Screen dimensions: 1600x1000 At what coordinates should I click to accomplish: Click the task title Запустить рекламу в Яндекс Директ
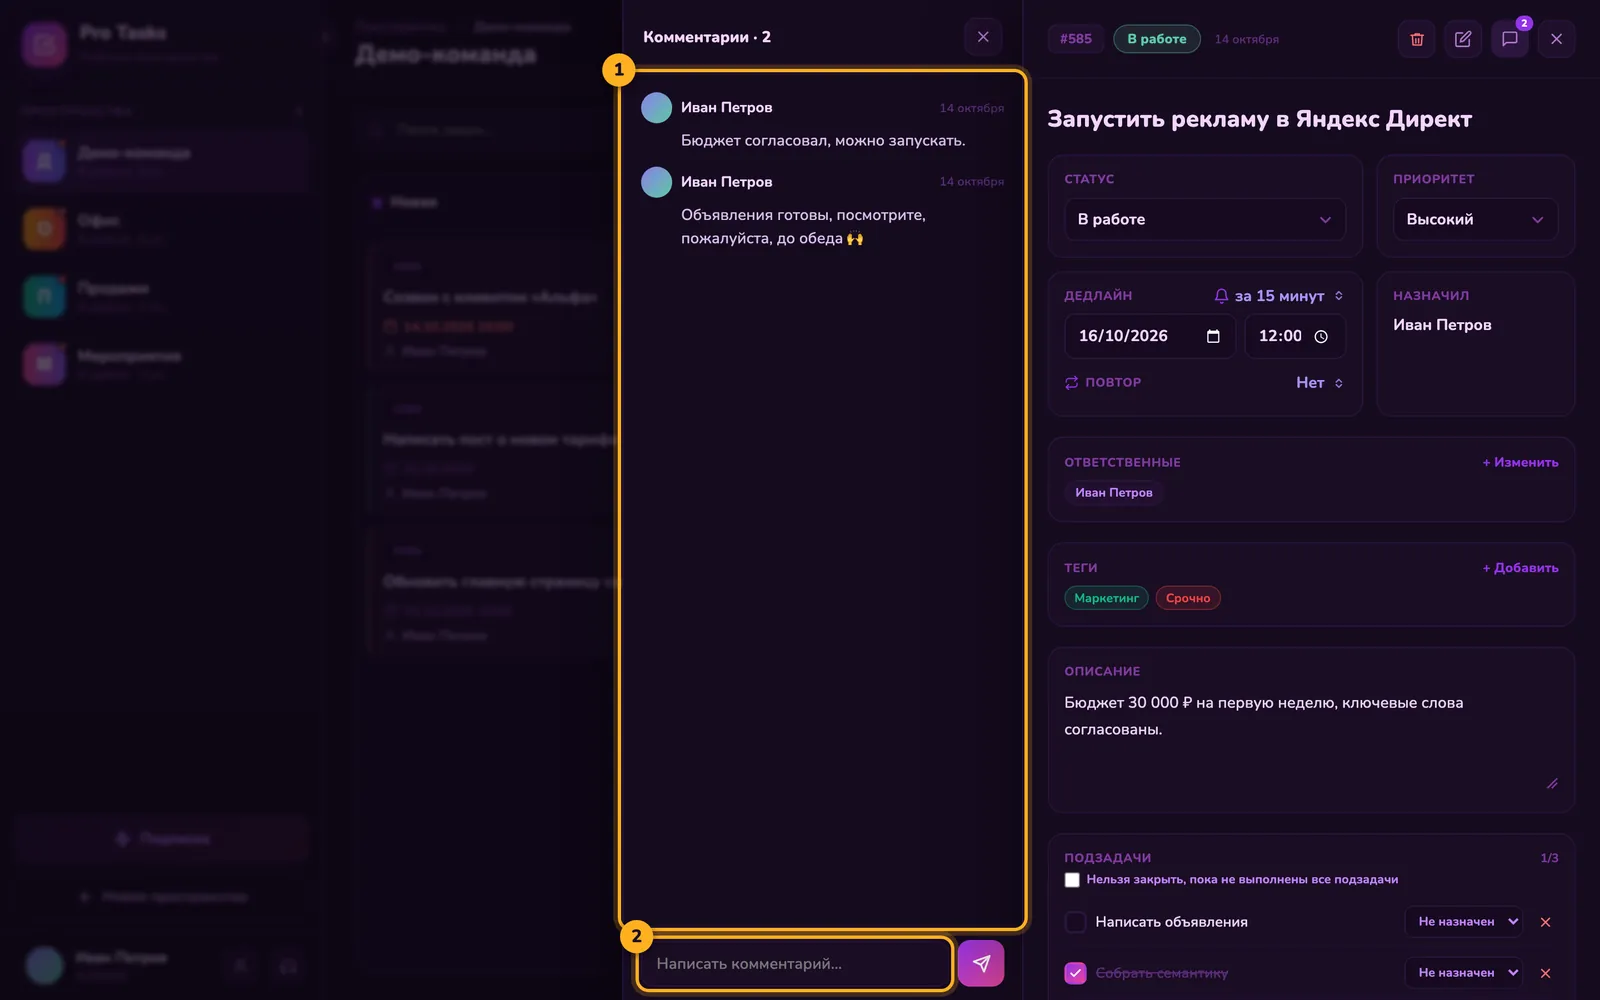pyautogui.click(x=1259, y=119)
